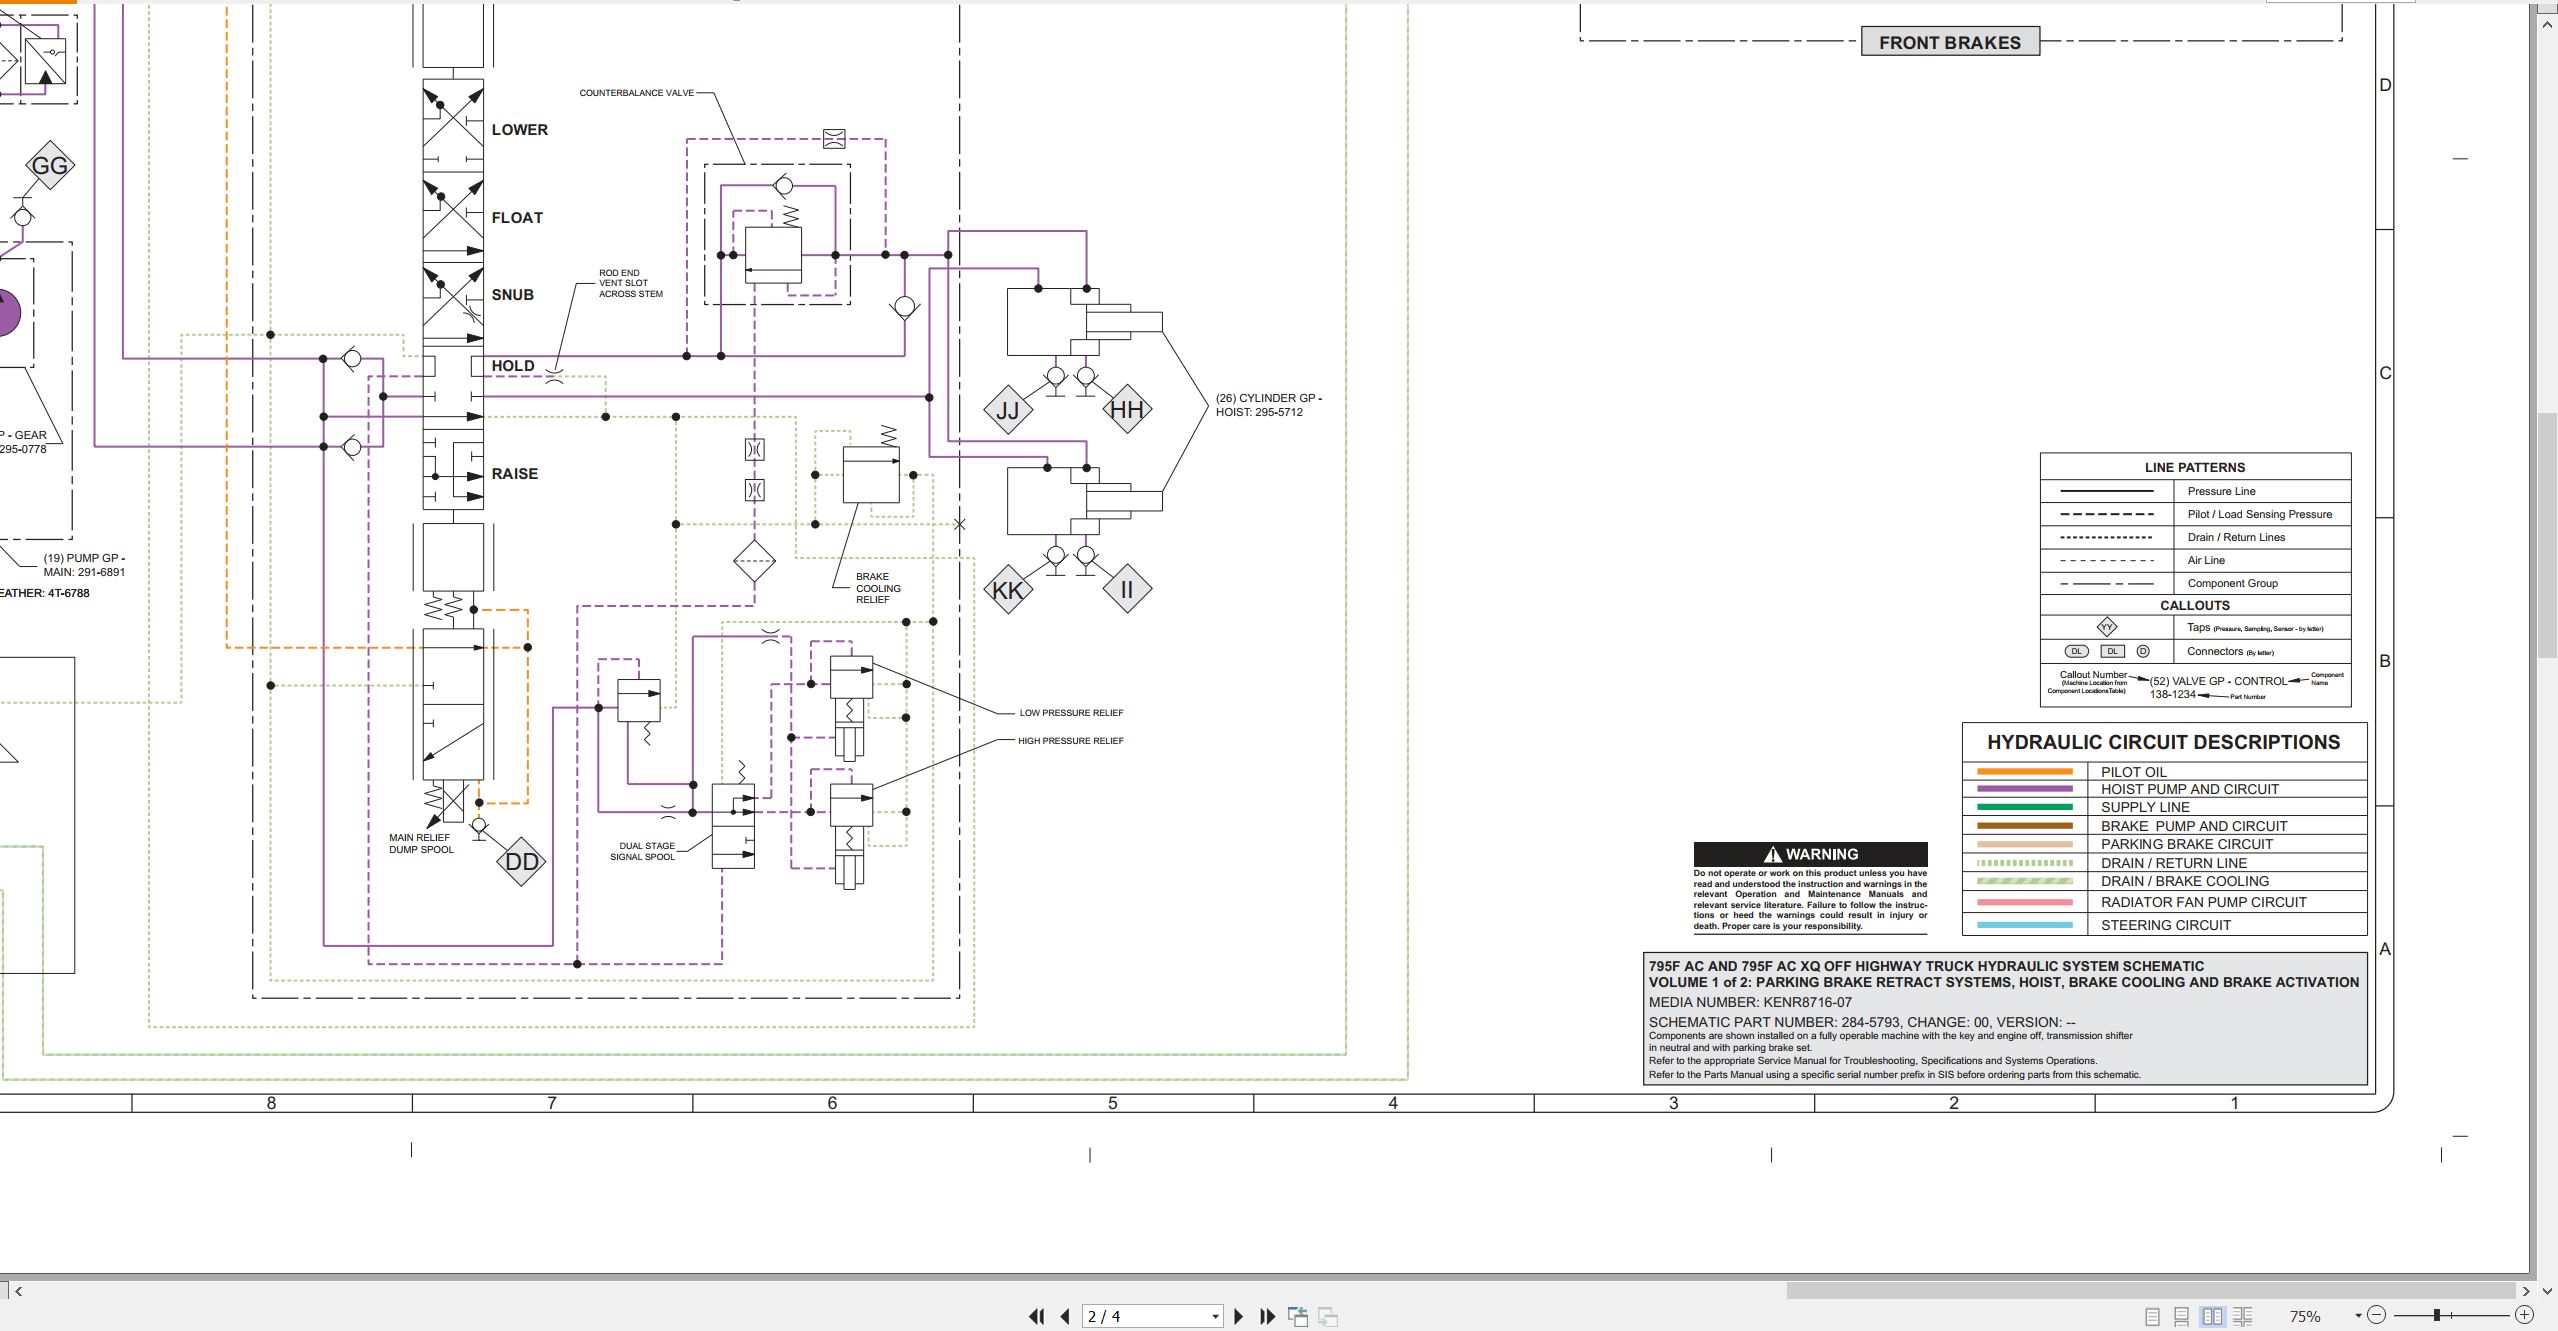Click the blue STEERING CIRCUIT legend swatch

tap(2025, 925)
